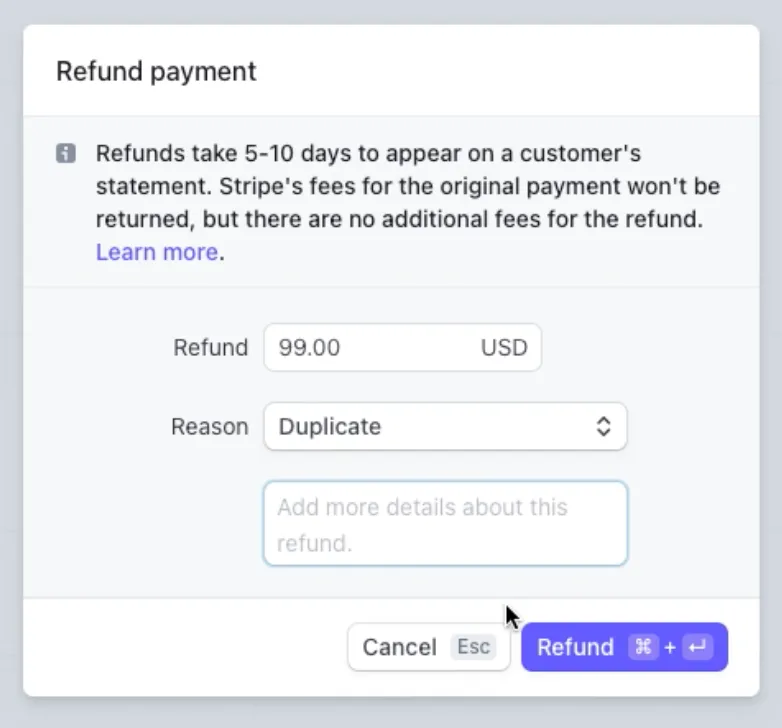Viewport: 782px width, 728px height.
Task: Click the Command key symbol on Refund button
Action: tap(643, 647)
